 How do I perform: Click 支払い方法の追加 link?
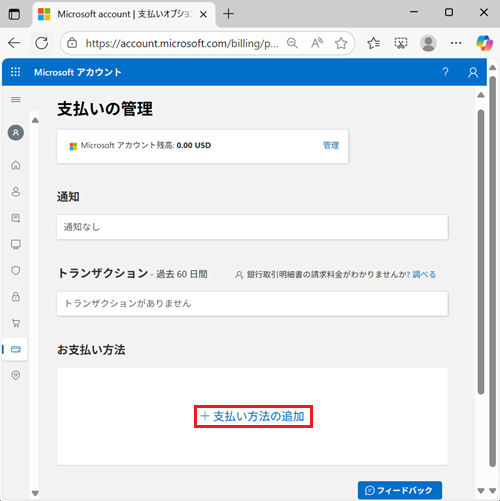(253, 416)
